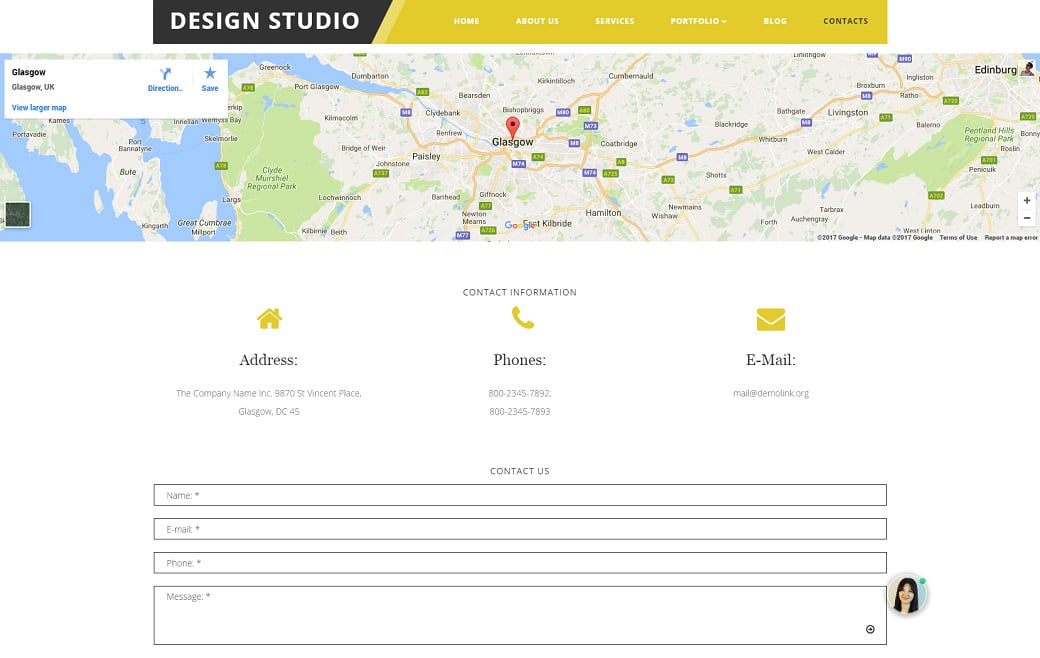
Task: Switch to satellite view thumbnail
Action: coord(17,215)
